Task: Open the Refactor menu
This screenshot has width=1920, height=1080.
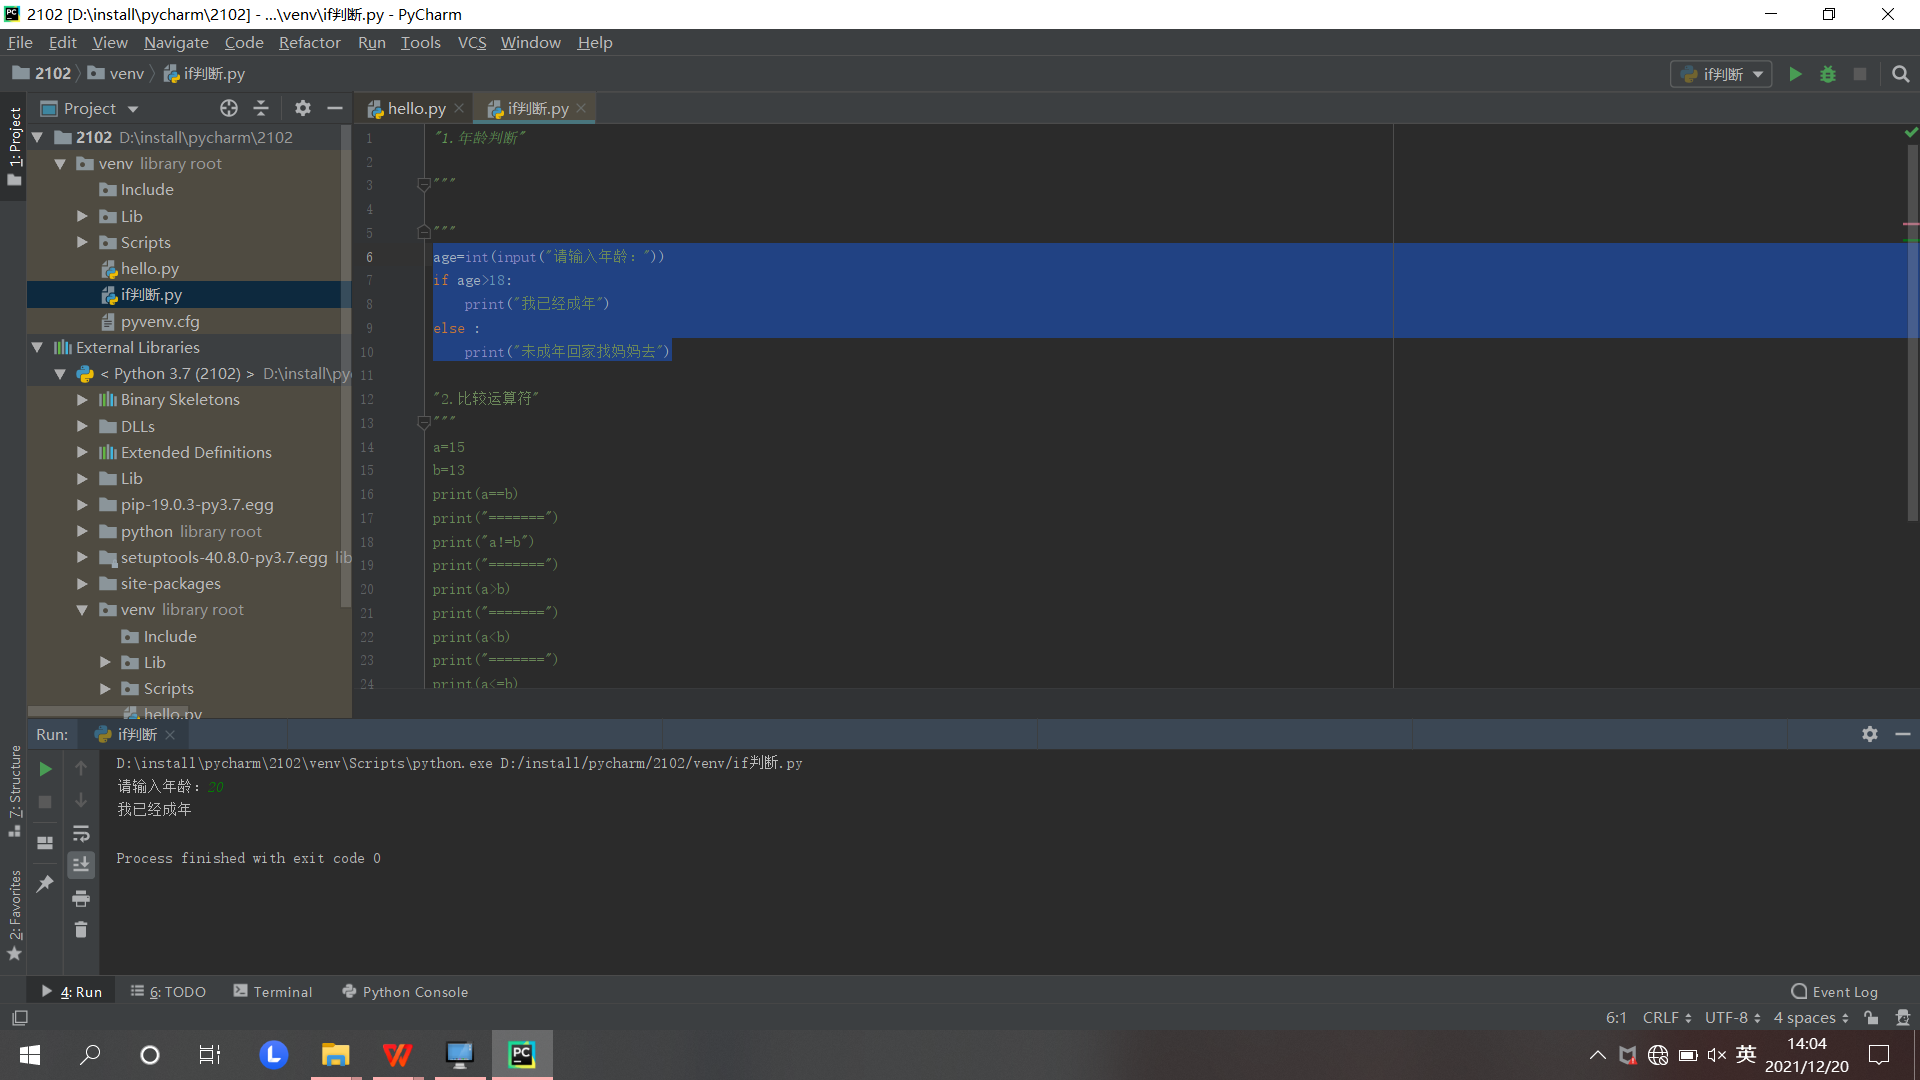Action: (x=309, y=43)
